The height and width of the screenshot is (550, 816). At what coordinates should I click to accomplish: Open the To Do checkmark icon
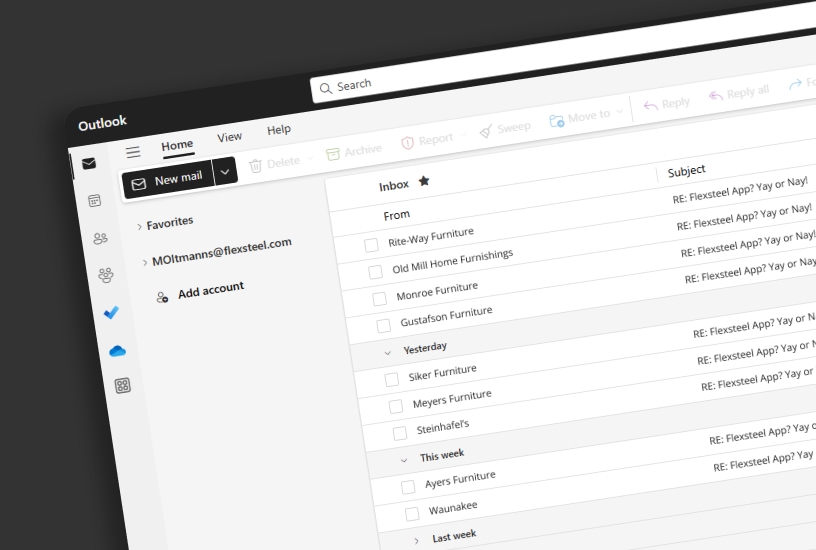pos(111,312)
